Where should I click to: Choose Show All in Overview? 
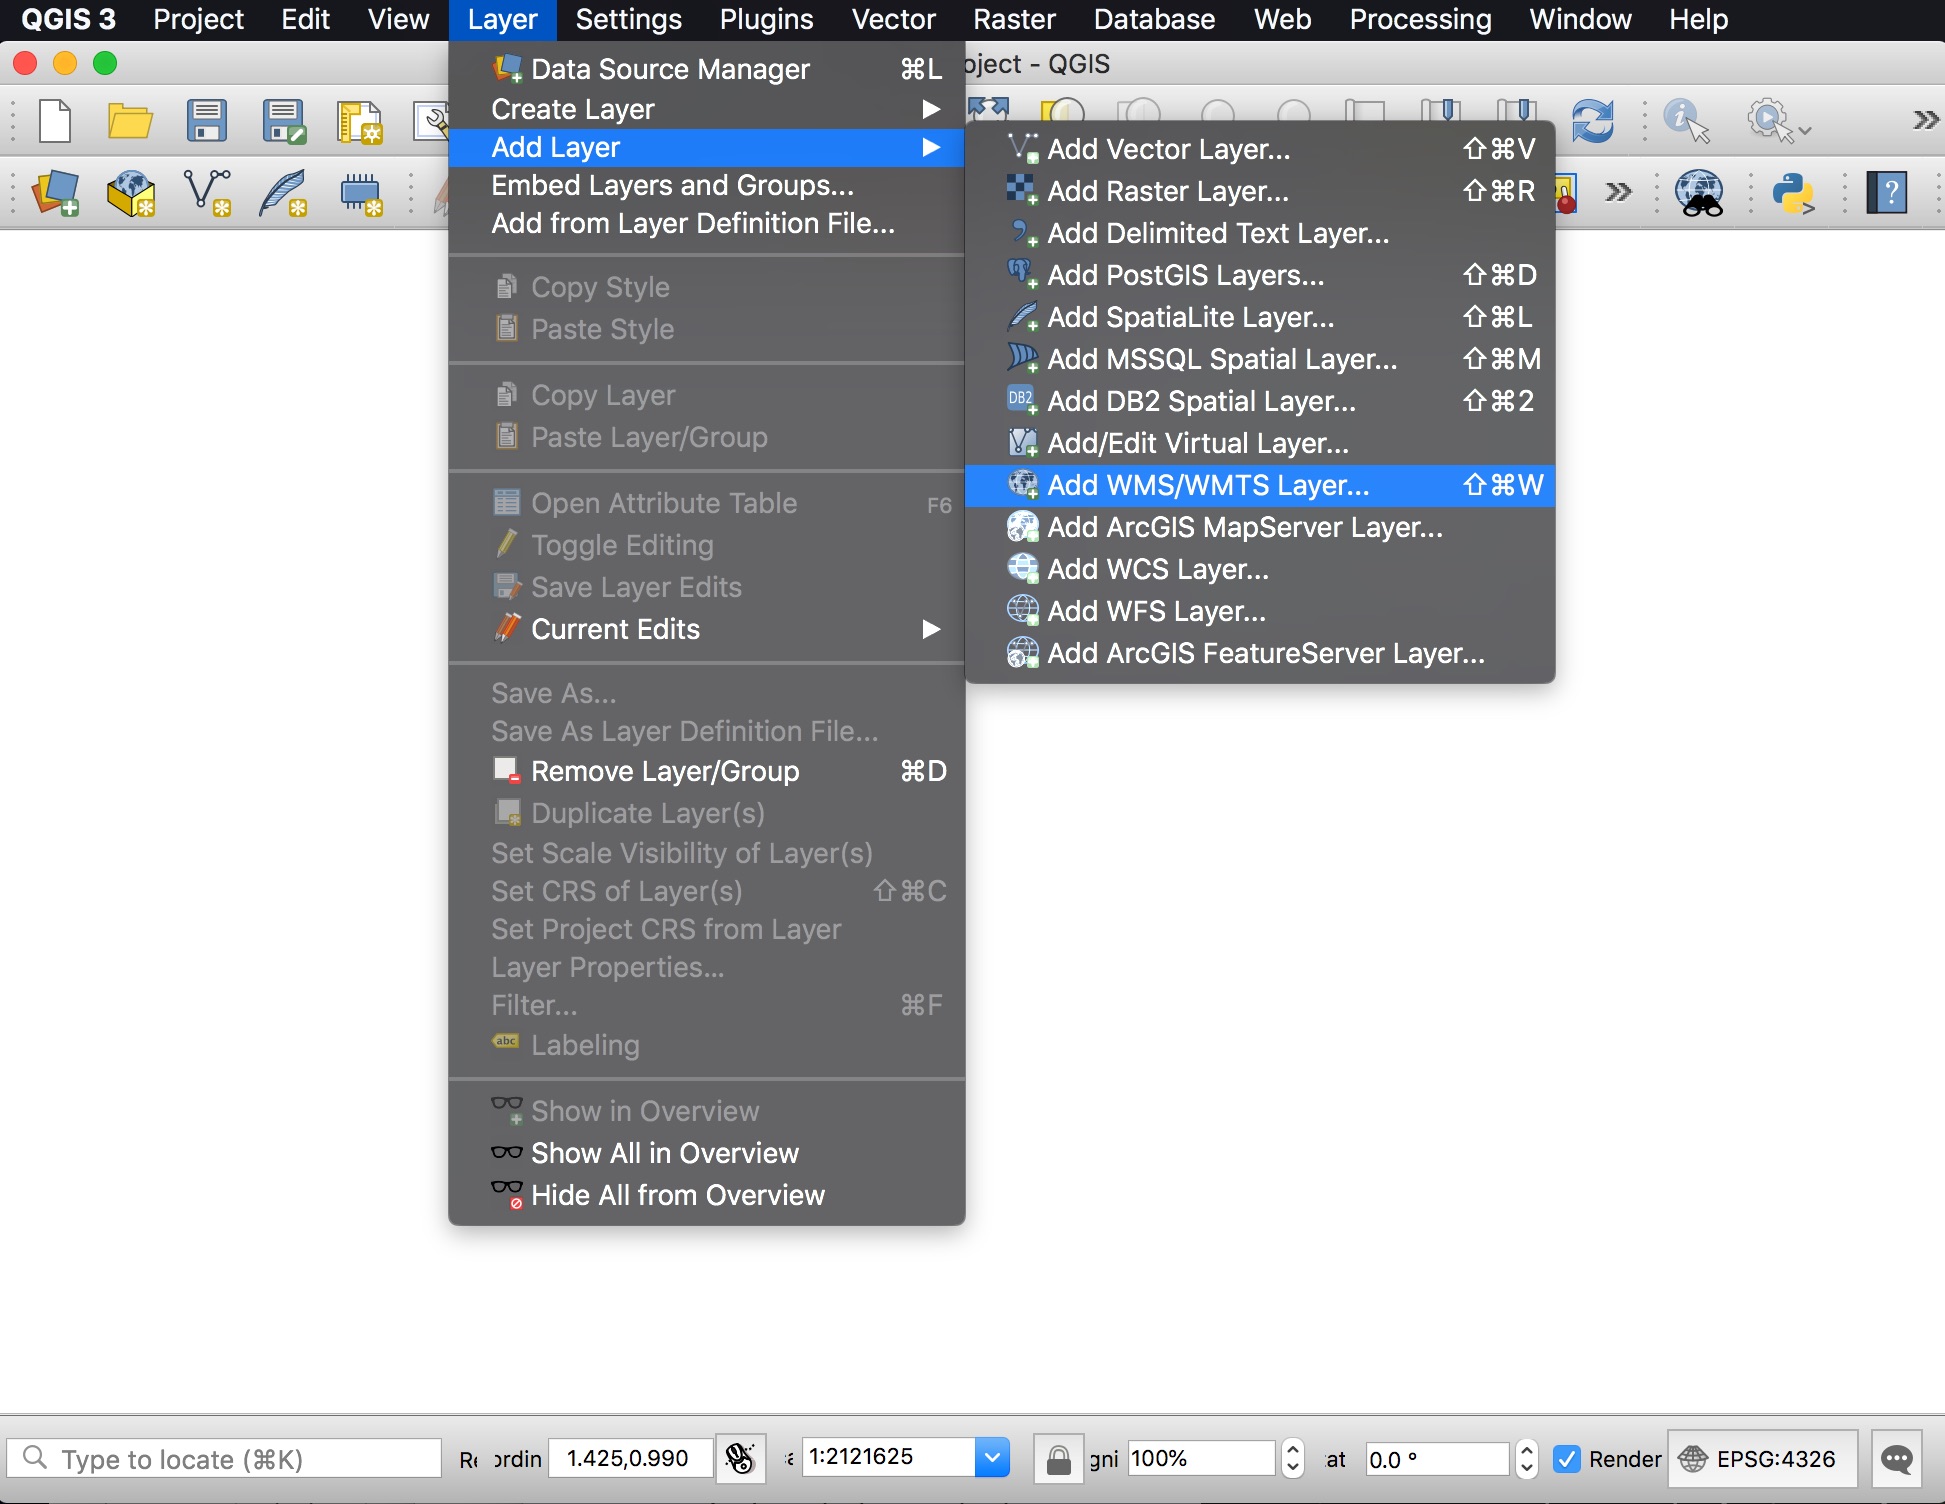tap(707, 1153)
